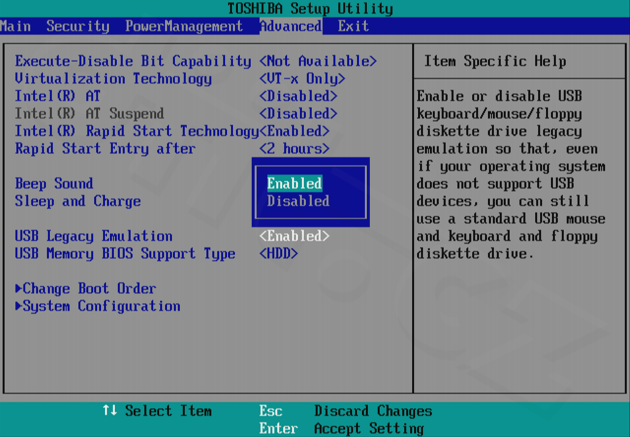Expand the System Configuration submenu
Screen dimensions: 630x437
pyautogui.click(x=98, y=306)
